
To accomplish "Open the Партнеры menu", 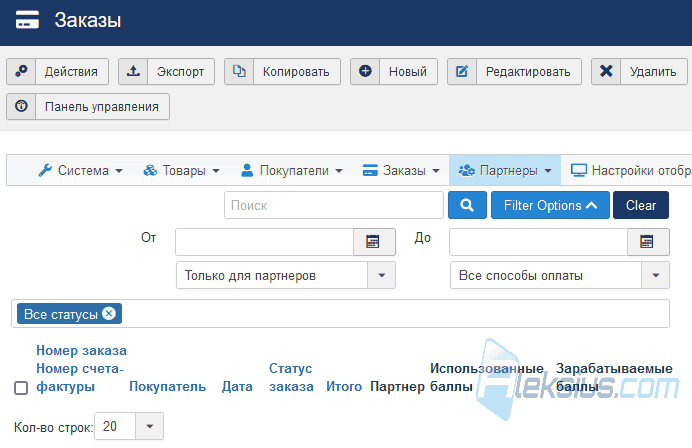I will pos(505,170).
